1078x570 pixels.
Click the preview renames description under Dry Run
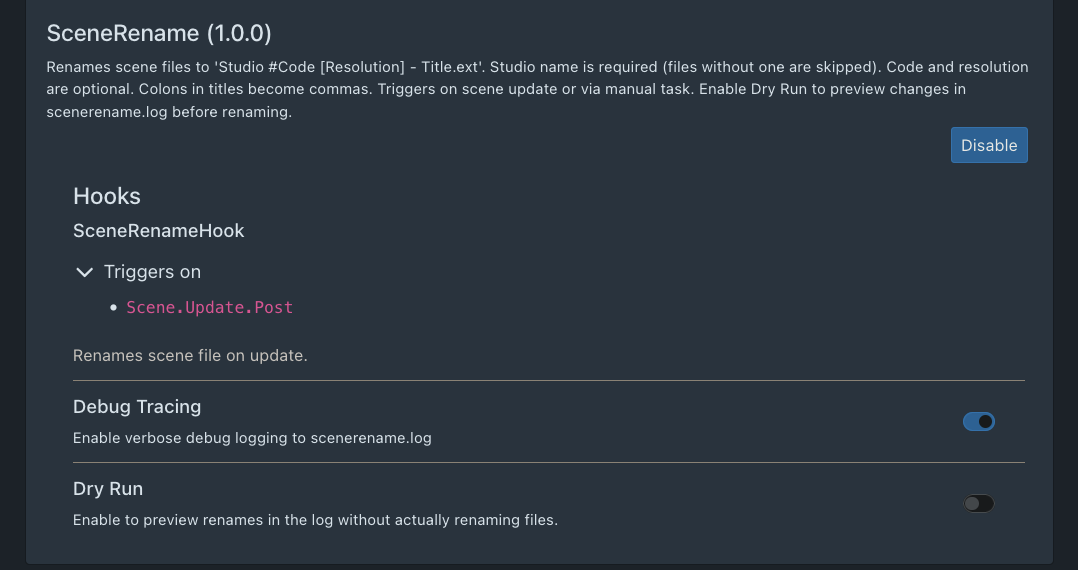315,520
